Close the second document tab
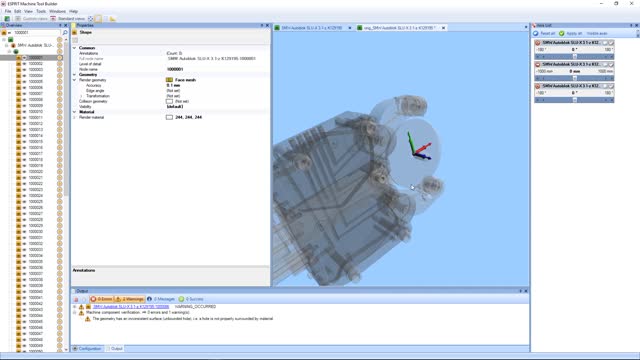This screenshot has width=640, height=360. (x=444, y=28)
